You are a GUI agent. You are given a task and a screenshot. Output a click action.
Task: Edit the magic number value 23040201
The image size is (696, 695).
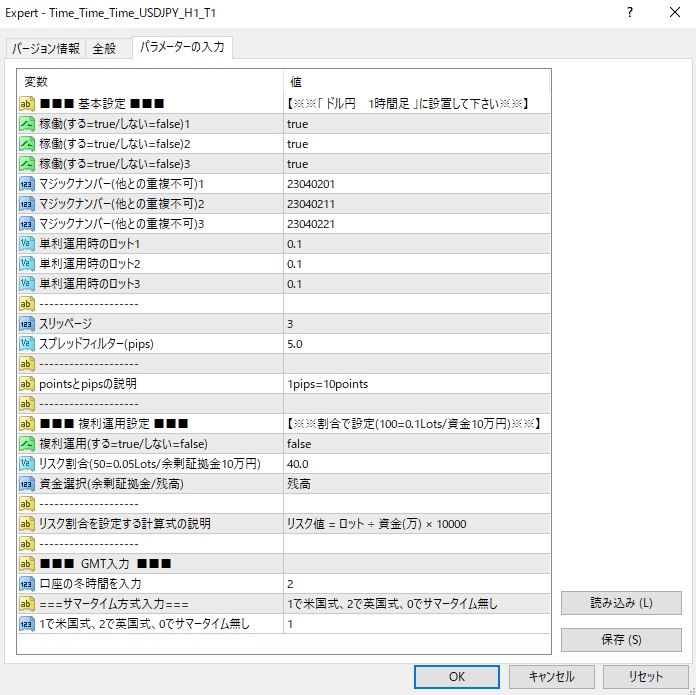[416, 184]
